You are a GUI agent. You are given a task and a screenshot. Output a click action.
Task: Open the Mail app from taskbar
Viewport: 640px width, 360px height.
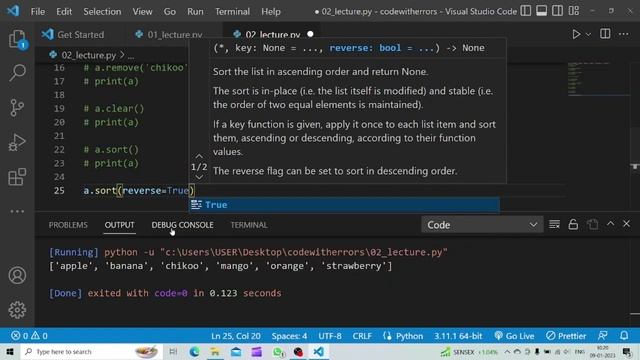236,352
